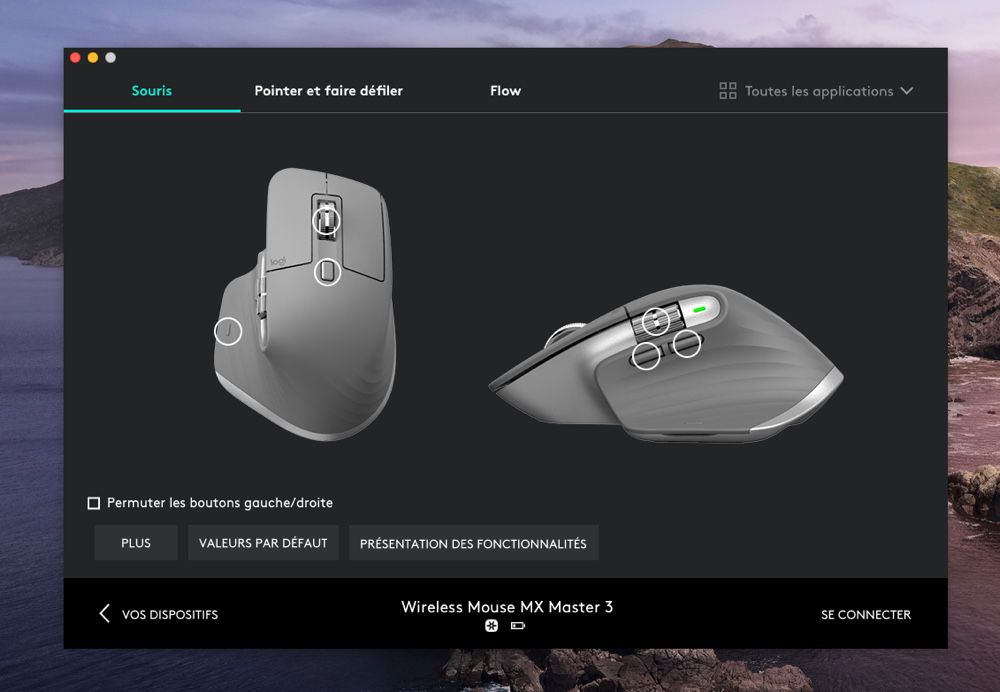Expand the Toutes les applications chevron

pyautogui.click(x=907, y=91)
